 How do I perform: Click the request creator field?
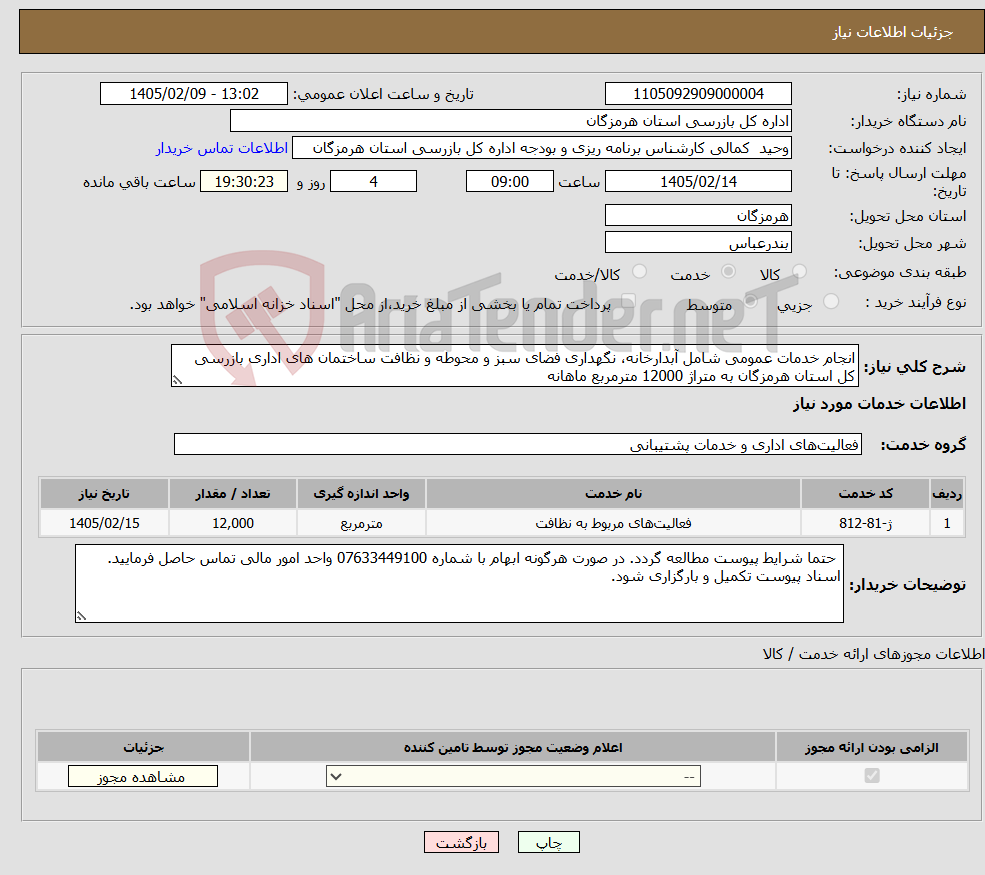[541, 148]
